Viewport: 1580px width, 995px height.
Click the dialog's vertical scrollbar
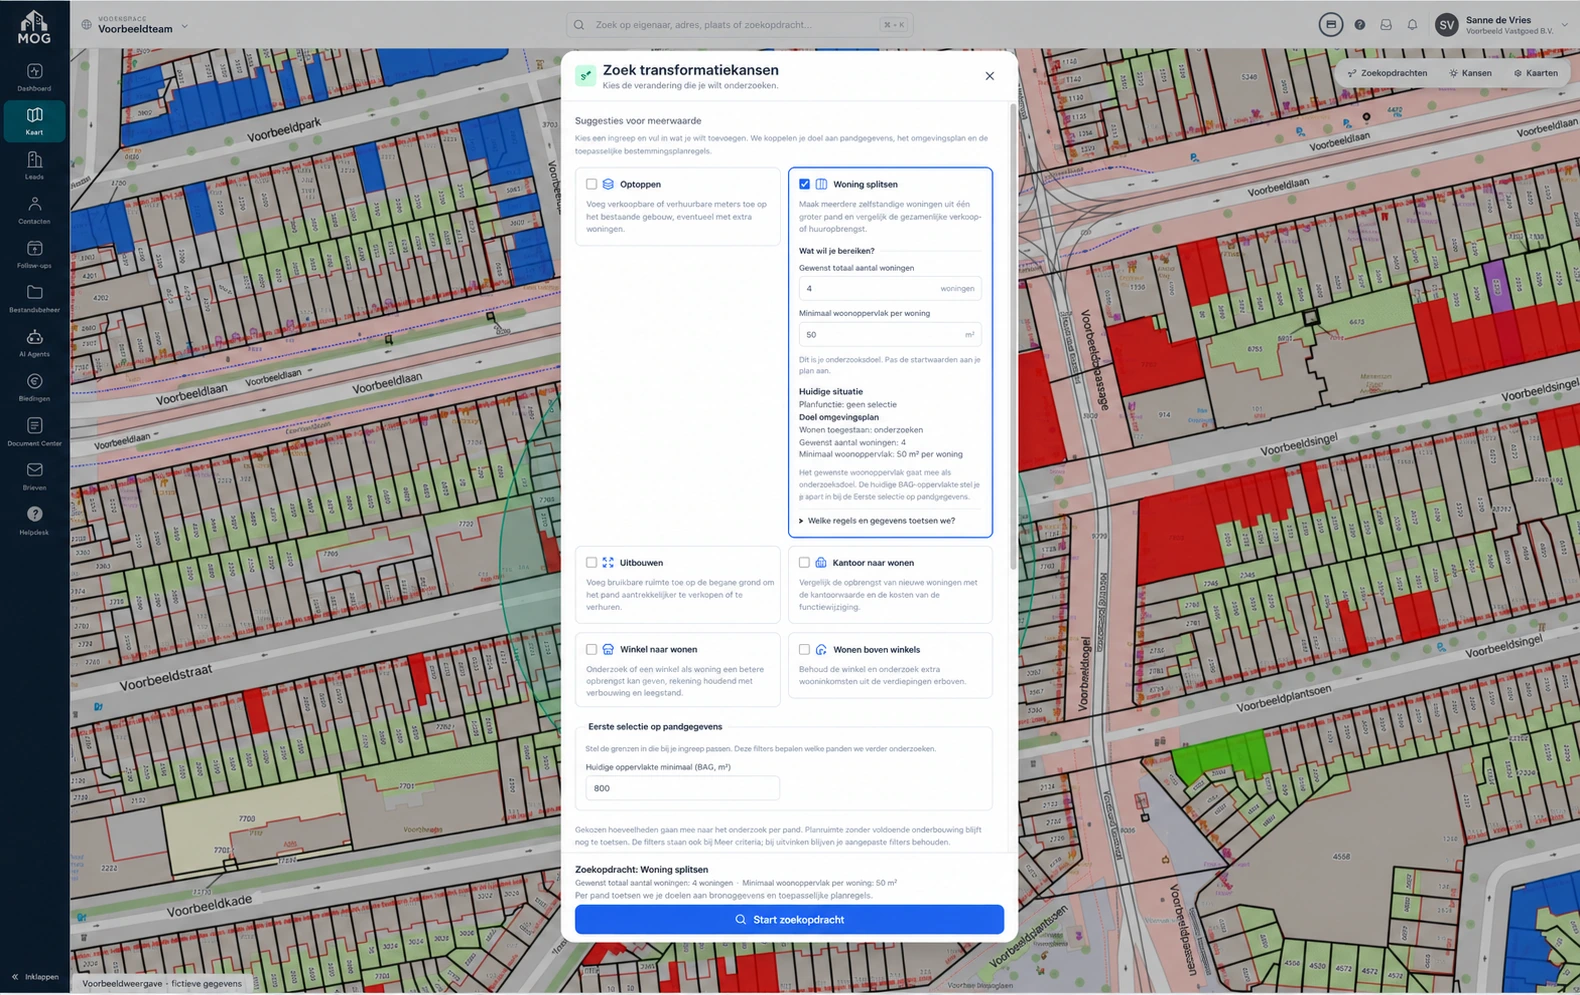pos(1013,337)
